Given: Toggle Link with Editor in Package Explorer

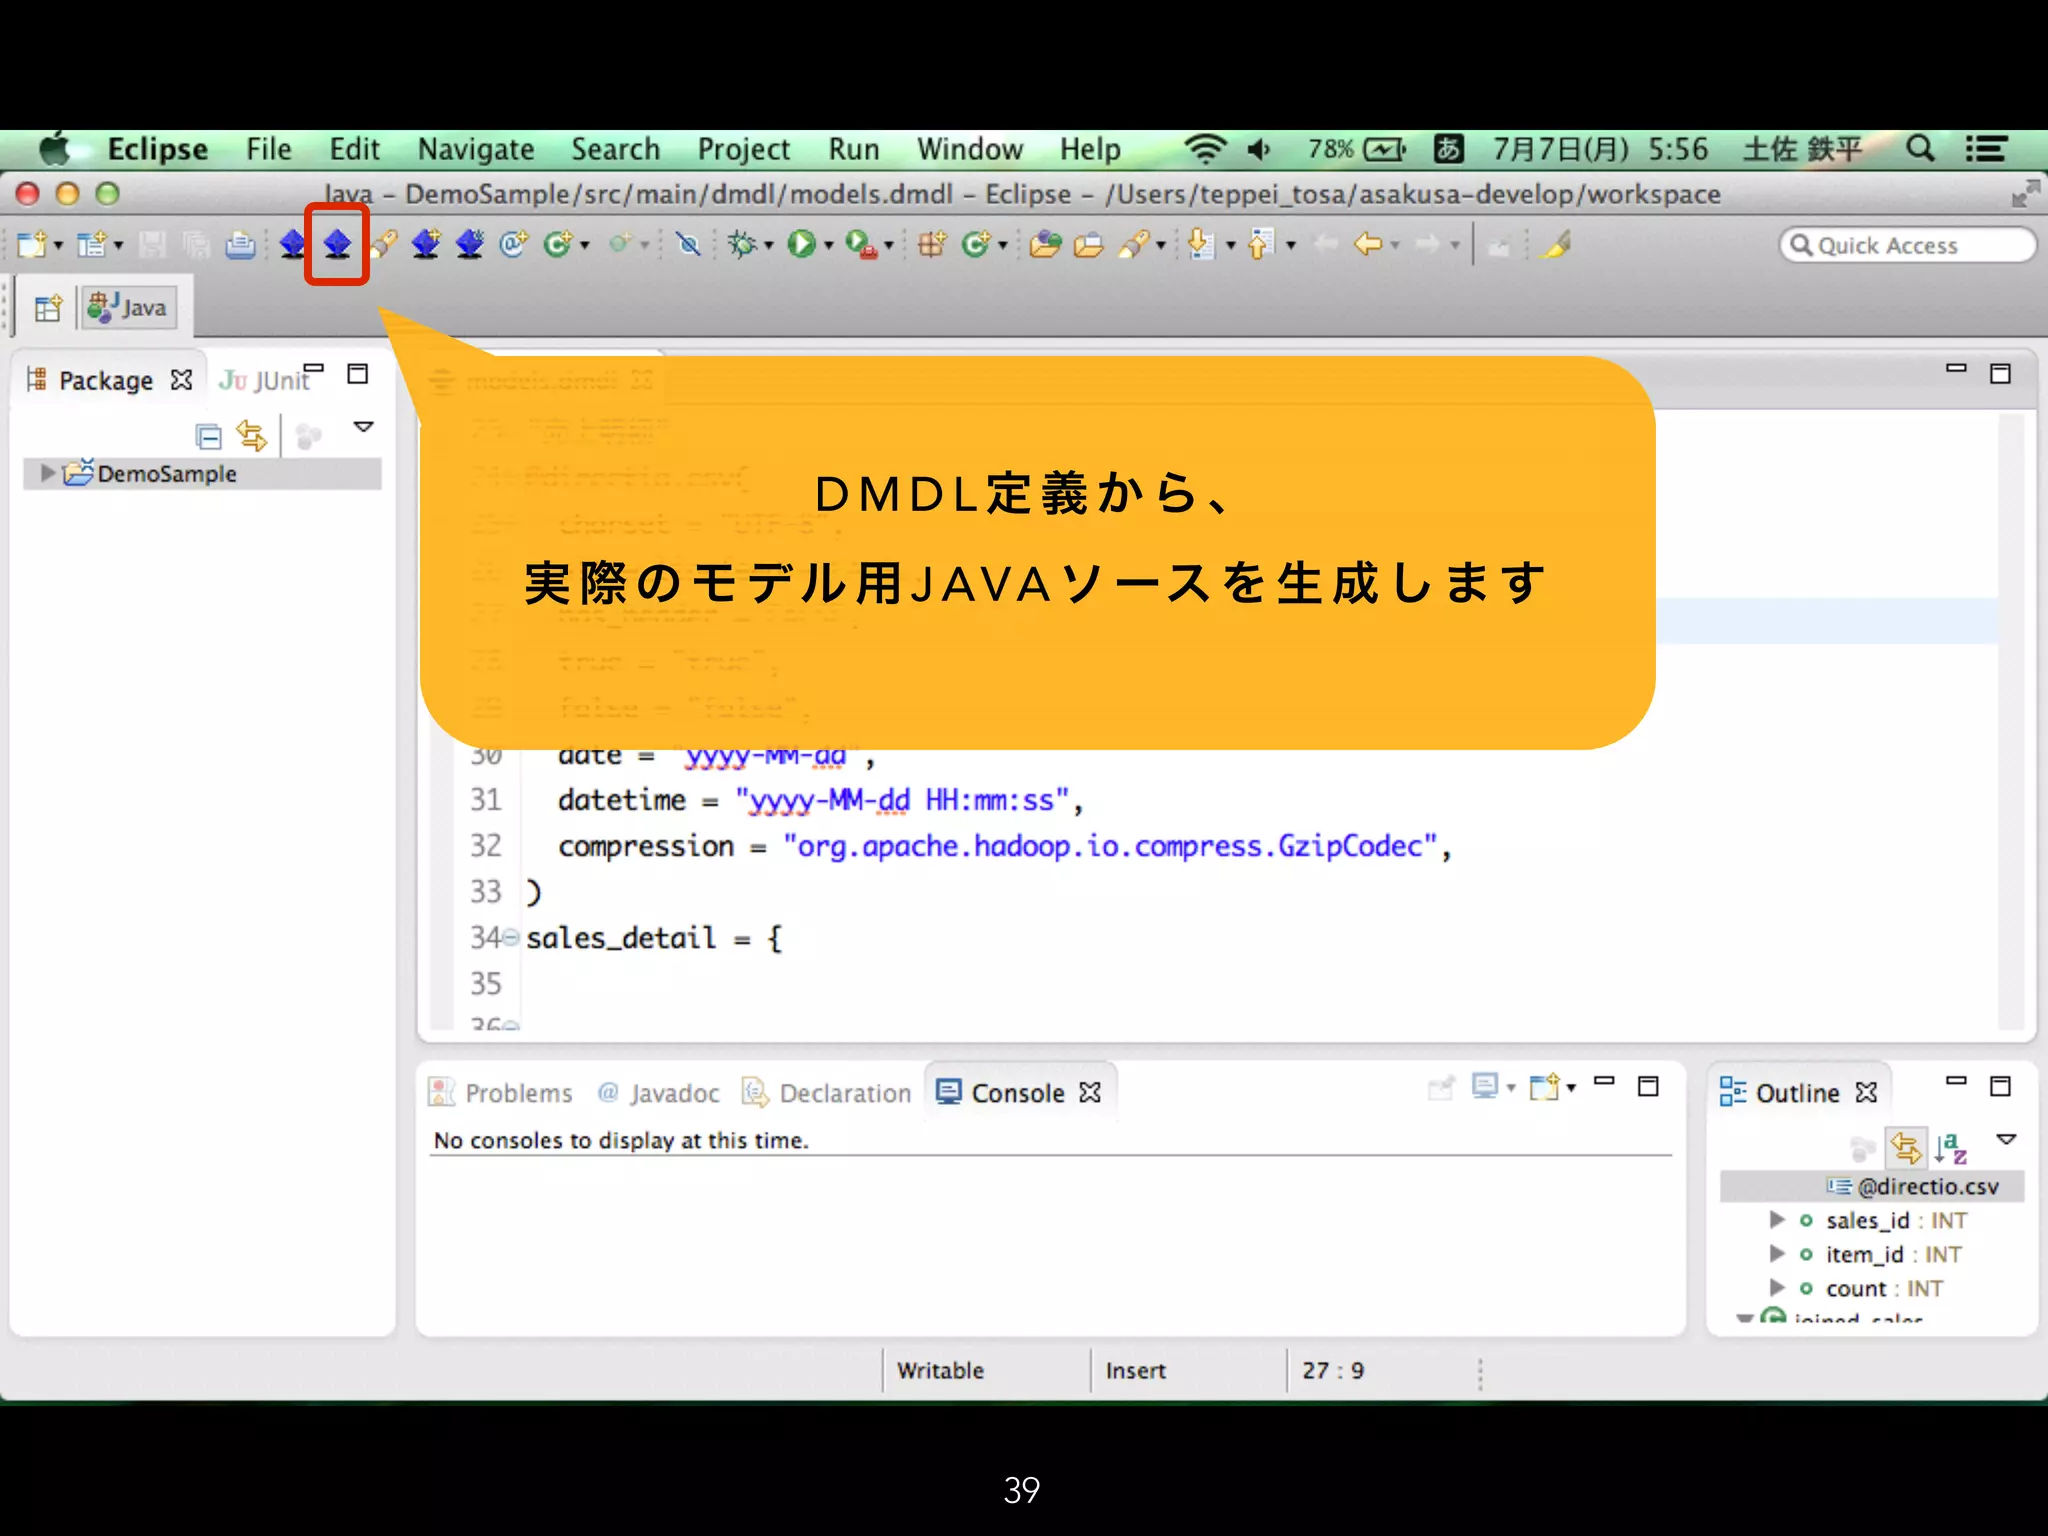Looking at the screenshot, I should [251, 436].
